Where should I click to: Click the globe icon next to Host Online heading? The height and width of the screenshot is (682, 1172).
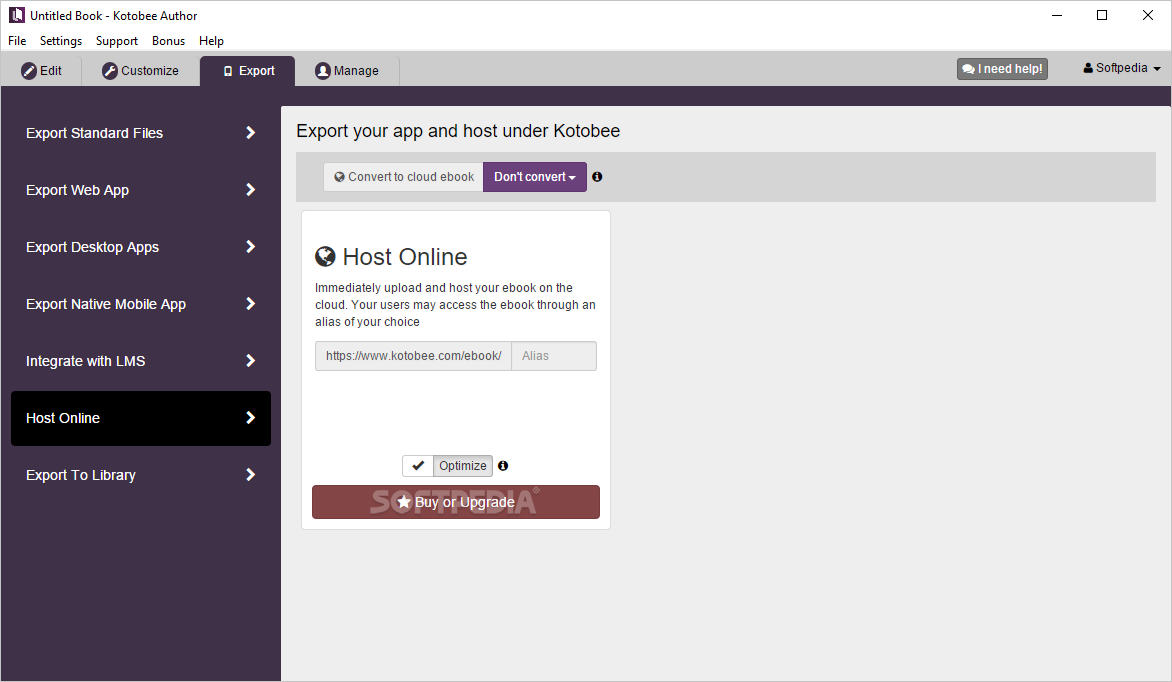tap(325, 256)
